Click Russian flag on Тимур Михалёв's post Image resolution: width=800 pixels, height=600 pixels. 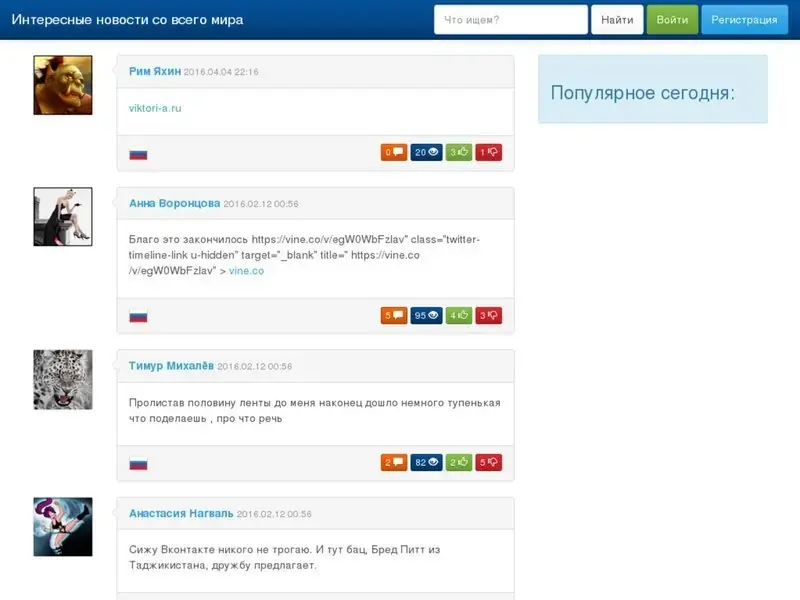138,464
